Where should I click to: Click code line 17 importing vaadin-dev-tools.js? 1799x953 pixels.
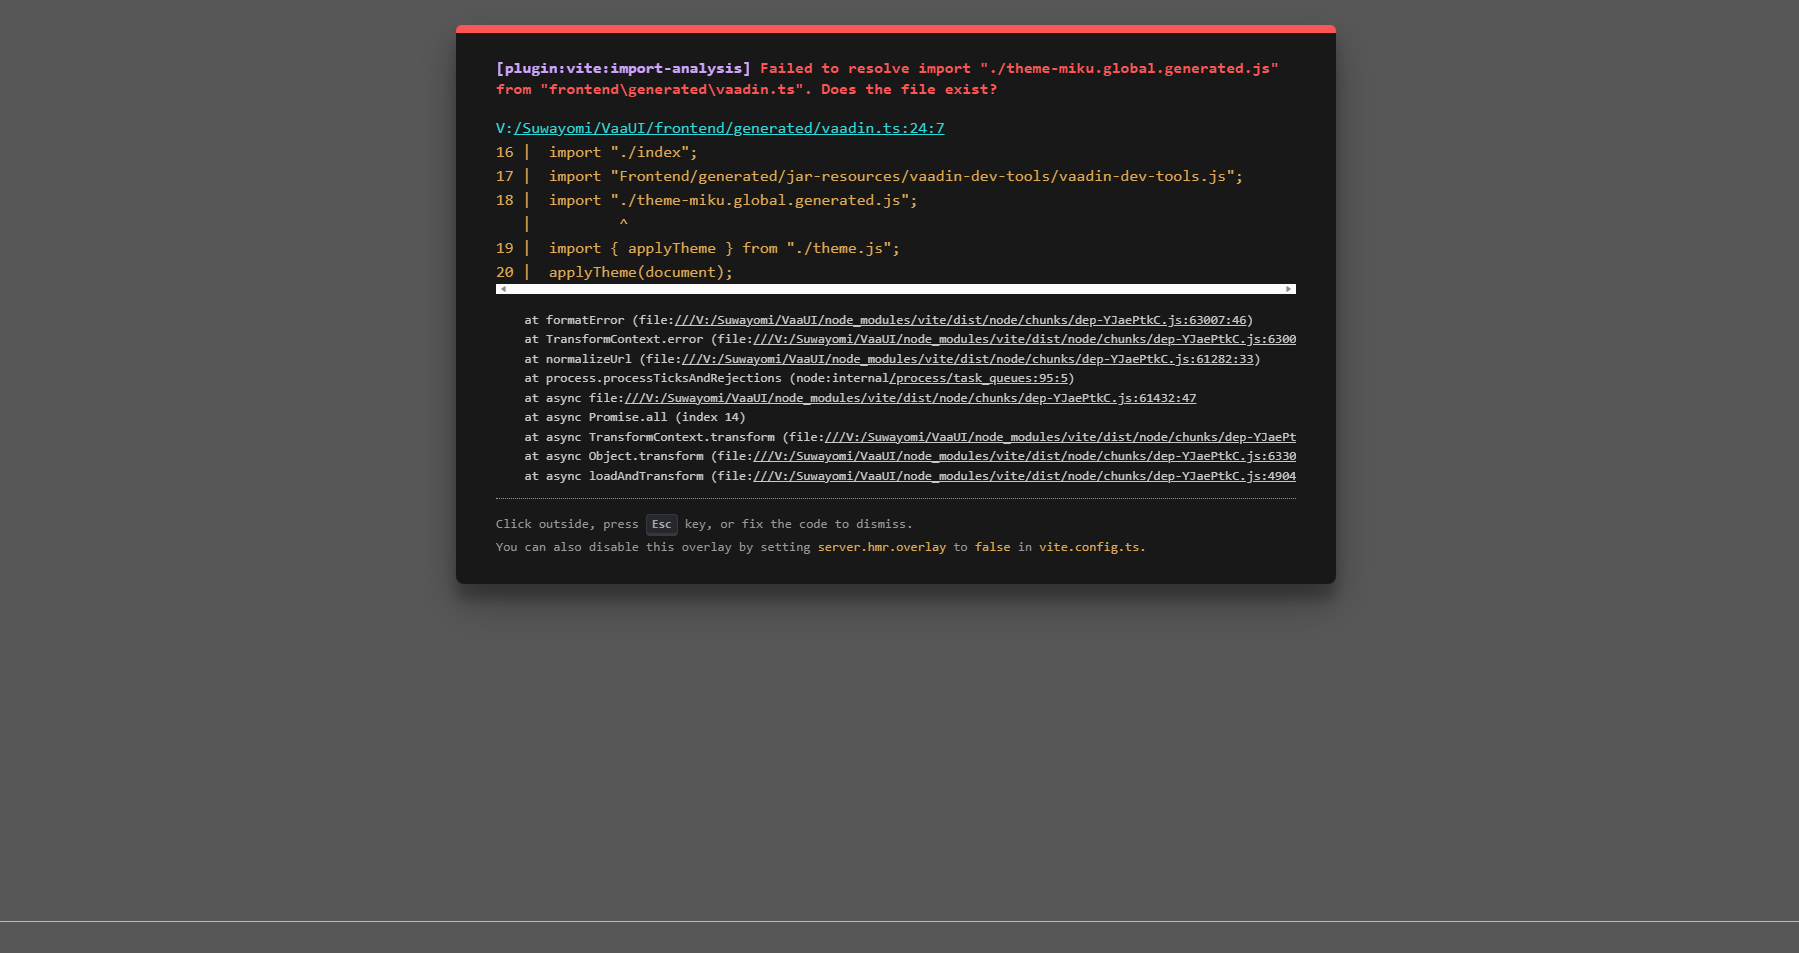coord(895,176)
